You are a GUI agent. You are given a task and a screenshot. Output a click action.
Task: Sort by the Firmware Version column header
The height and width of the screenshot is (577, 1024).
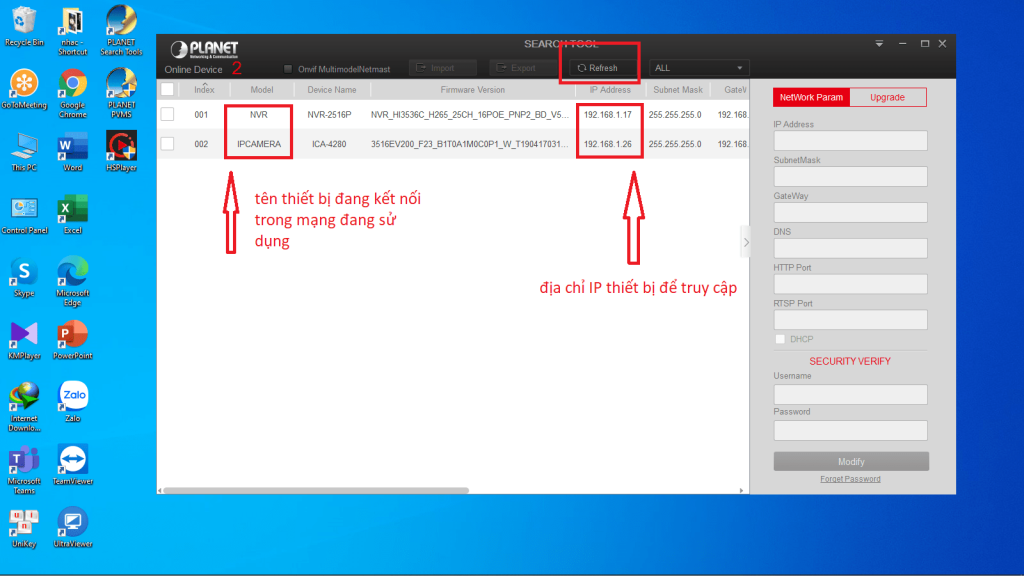pos(472,89)
